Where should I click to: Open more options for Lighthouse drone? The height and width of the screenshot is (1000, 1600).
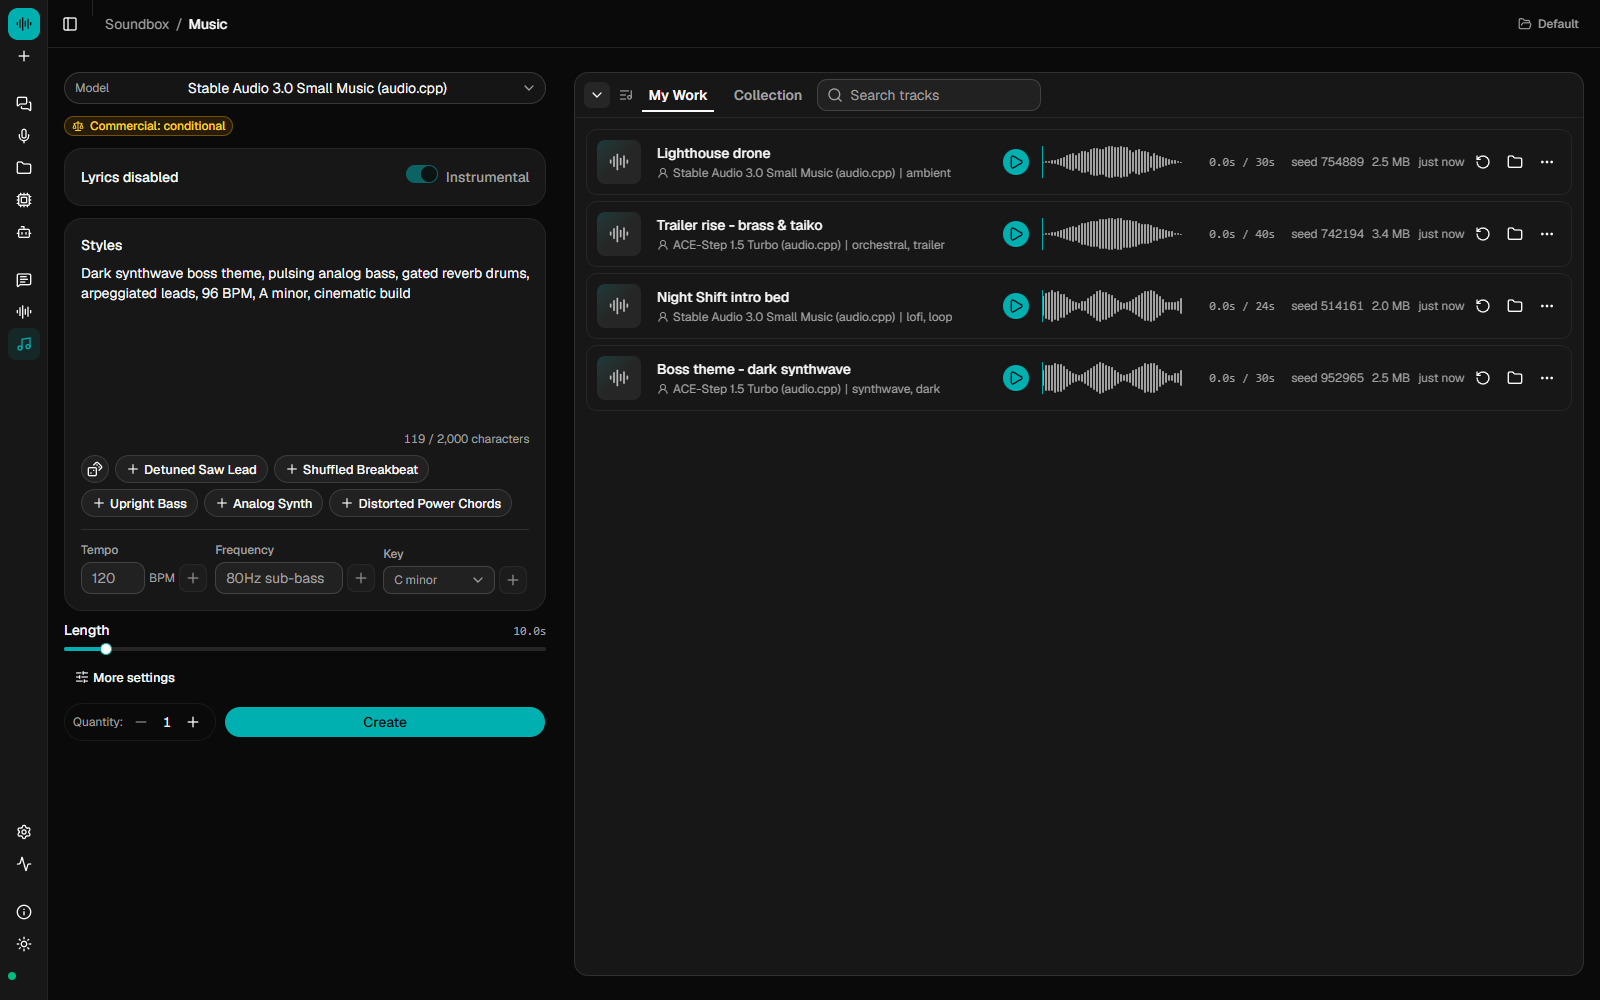point(1547,162)
